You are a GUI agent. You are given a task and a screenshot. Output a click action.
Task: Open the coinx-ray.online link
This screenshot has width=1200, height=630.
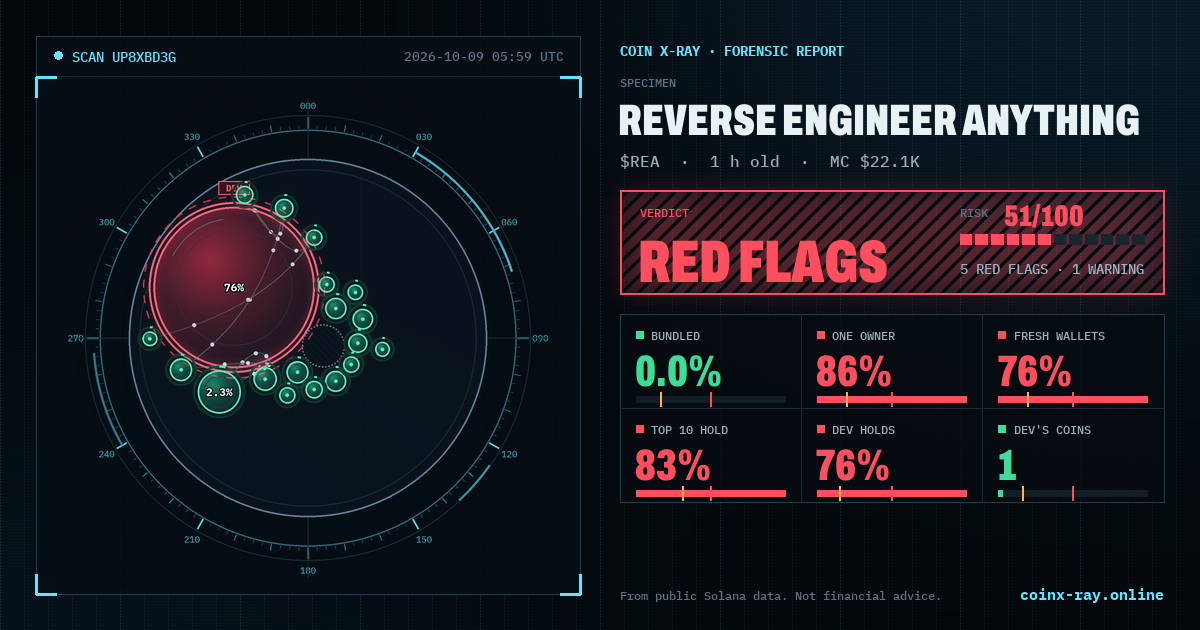(1092, 595)
